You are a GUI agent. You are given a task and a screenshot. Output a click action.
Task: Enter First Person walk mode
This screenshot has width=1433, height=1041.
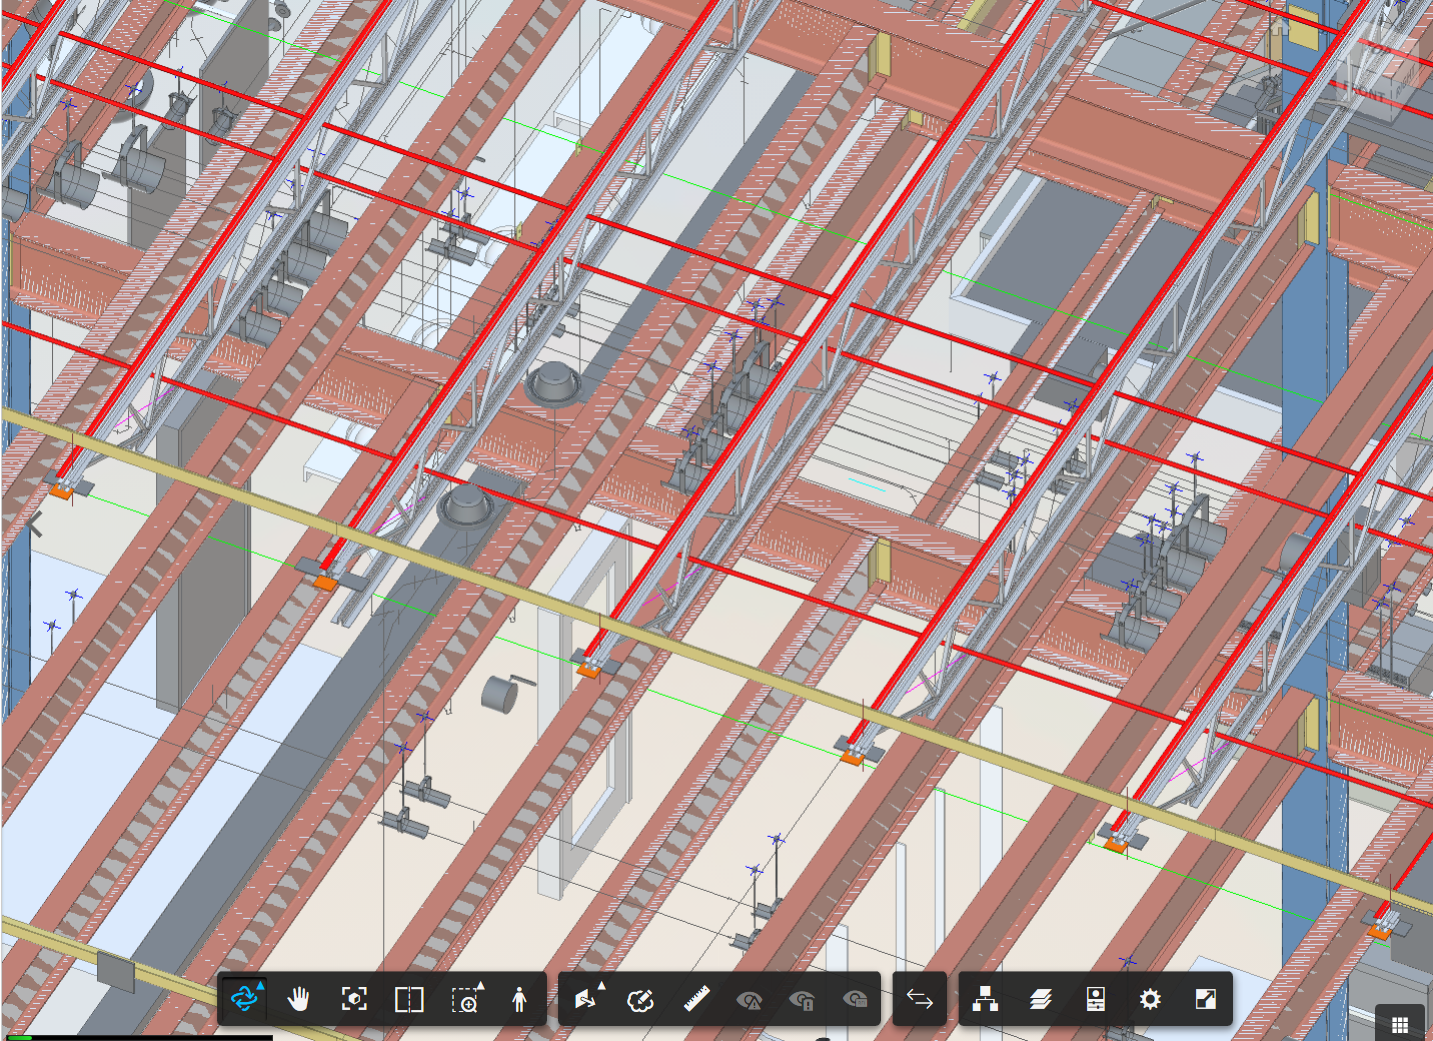tap(519, 999)
